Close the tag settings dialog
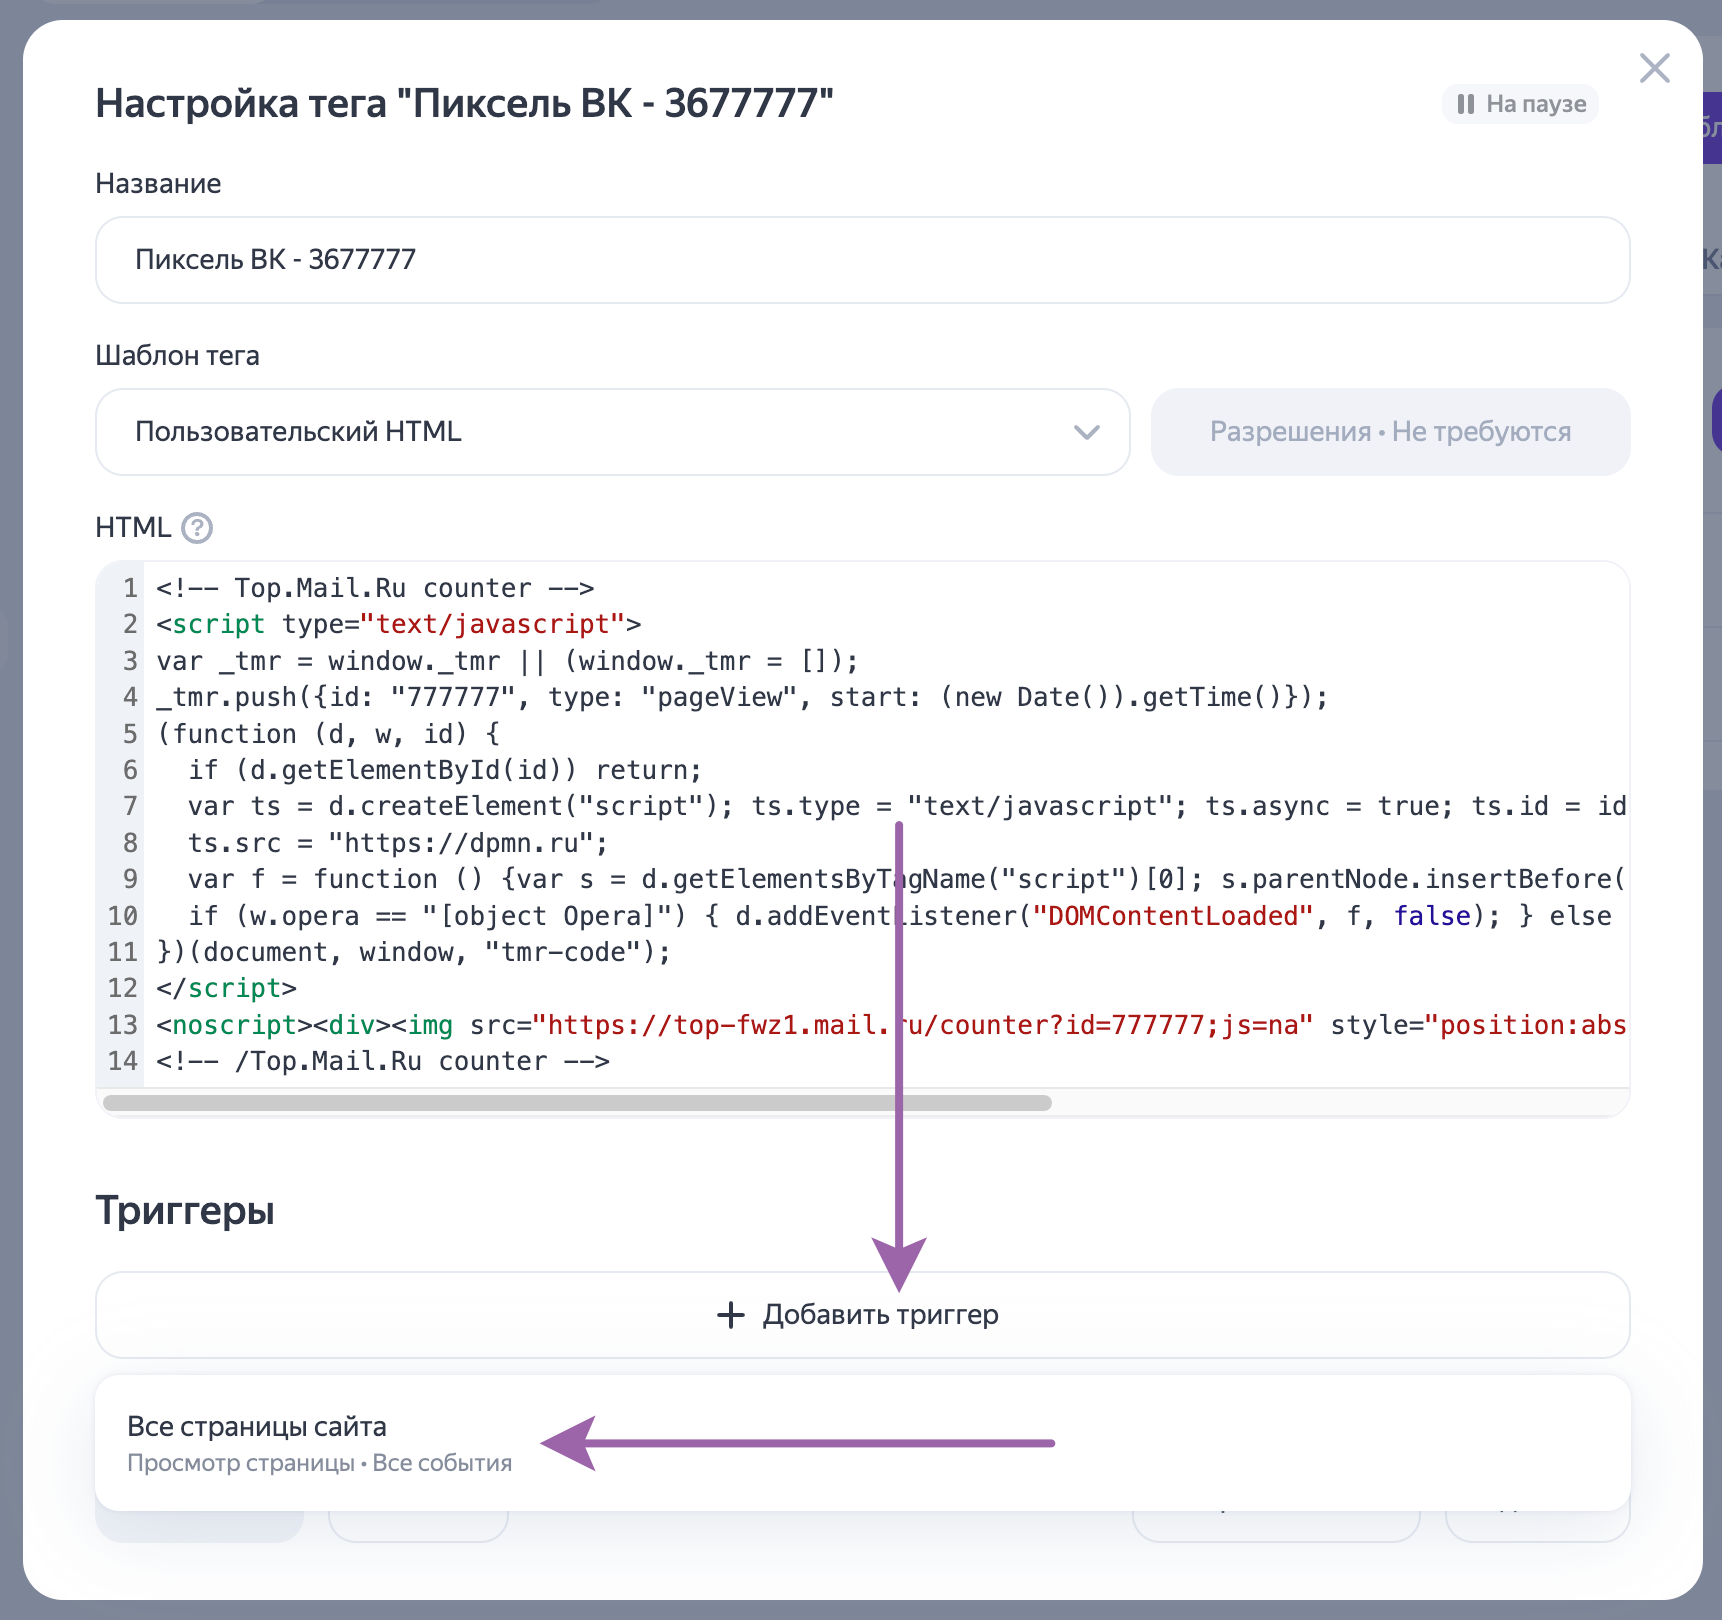This screenshot has height=1620, width=1722. click(1654, 69)
